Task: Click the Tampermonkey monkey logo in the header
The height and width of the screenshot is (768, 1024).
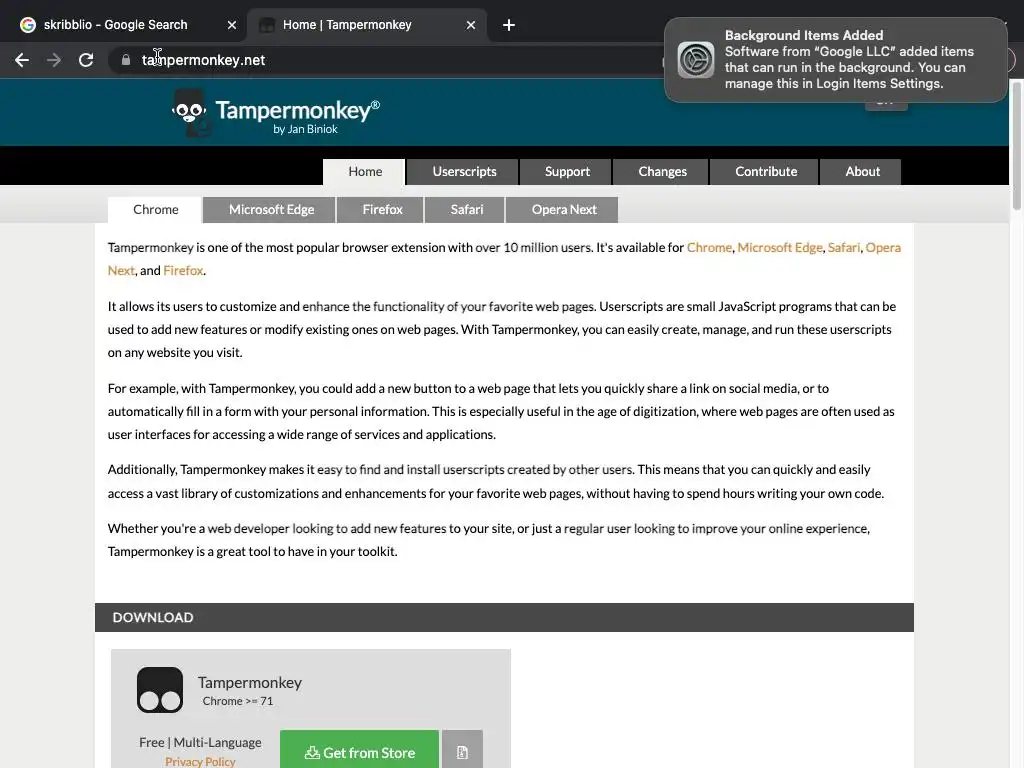Action: pos(190,113)
